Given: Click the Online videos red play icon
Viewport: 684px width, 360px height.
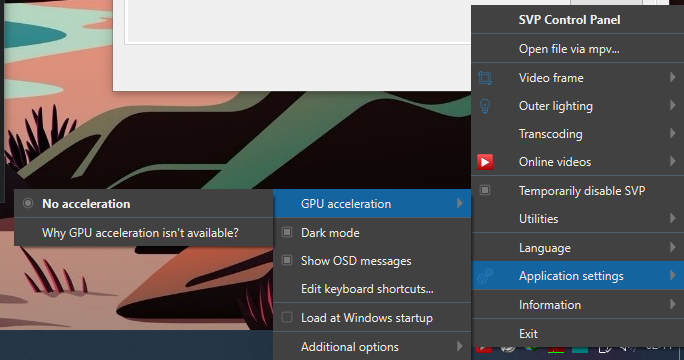Looking at the screenshot, I should tap(485, 162).
